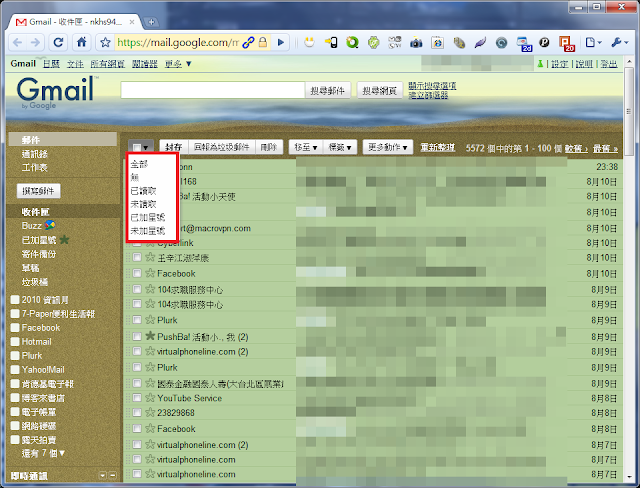Image resolution: width=640 pixels, height=488 pixels.
Task: Click the blue chain link icon in address bar
Action: [248, 42]
